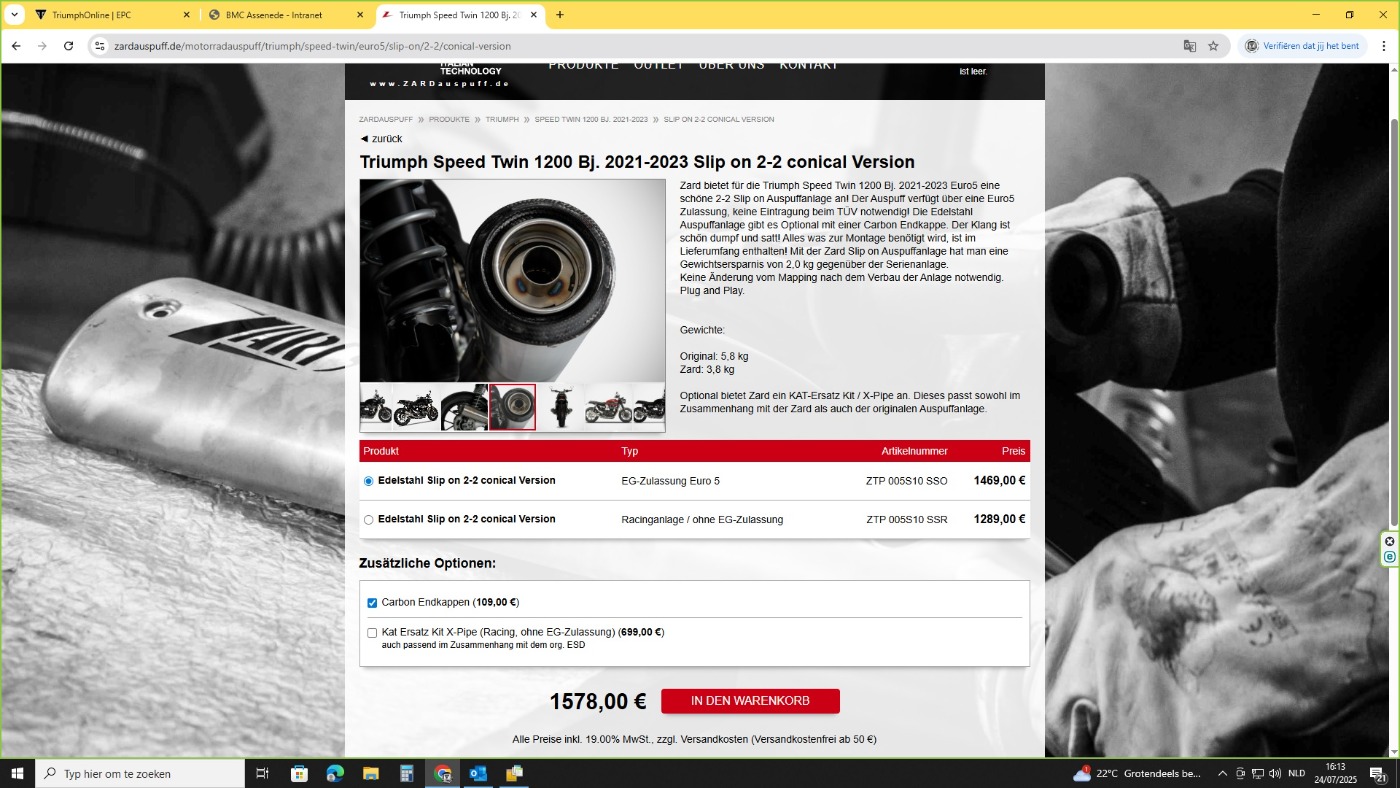This screenshot has width=1400, height=788.
Task: Open File Explorer from the taskbar
Action: [x=371, y=773]
